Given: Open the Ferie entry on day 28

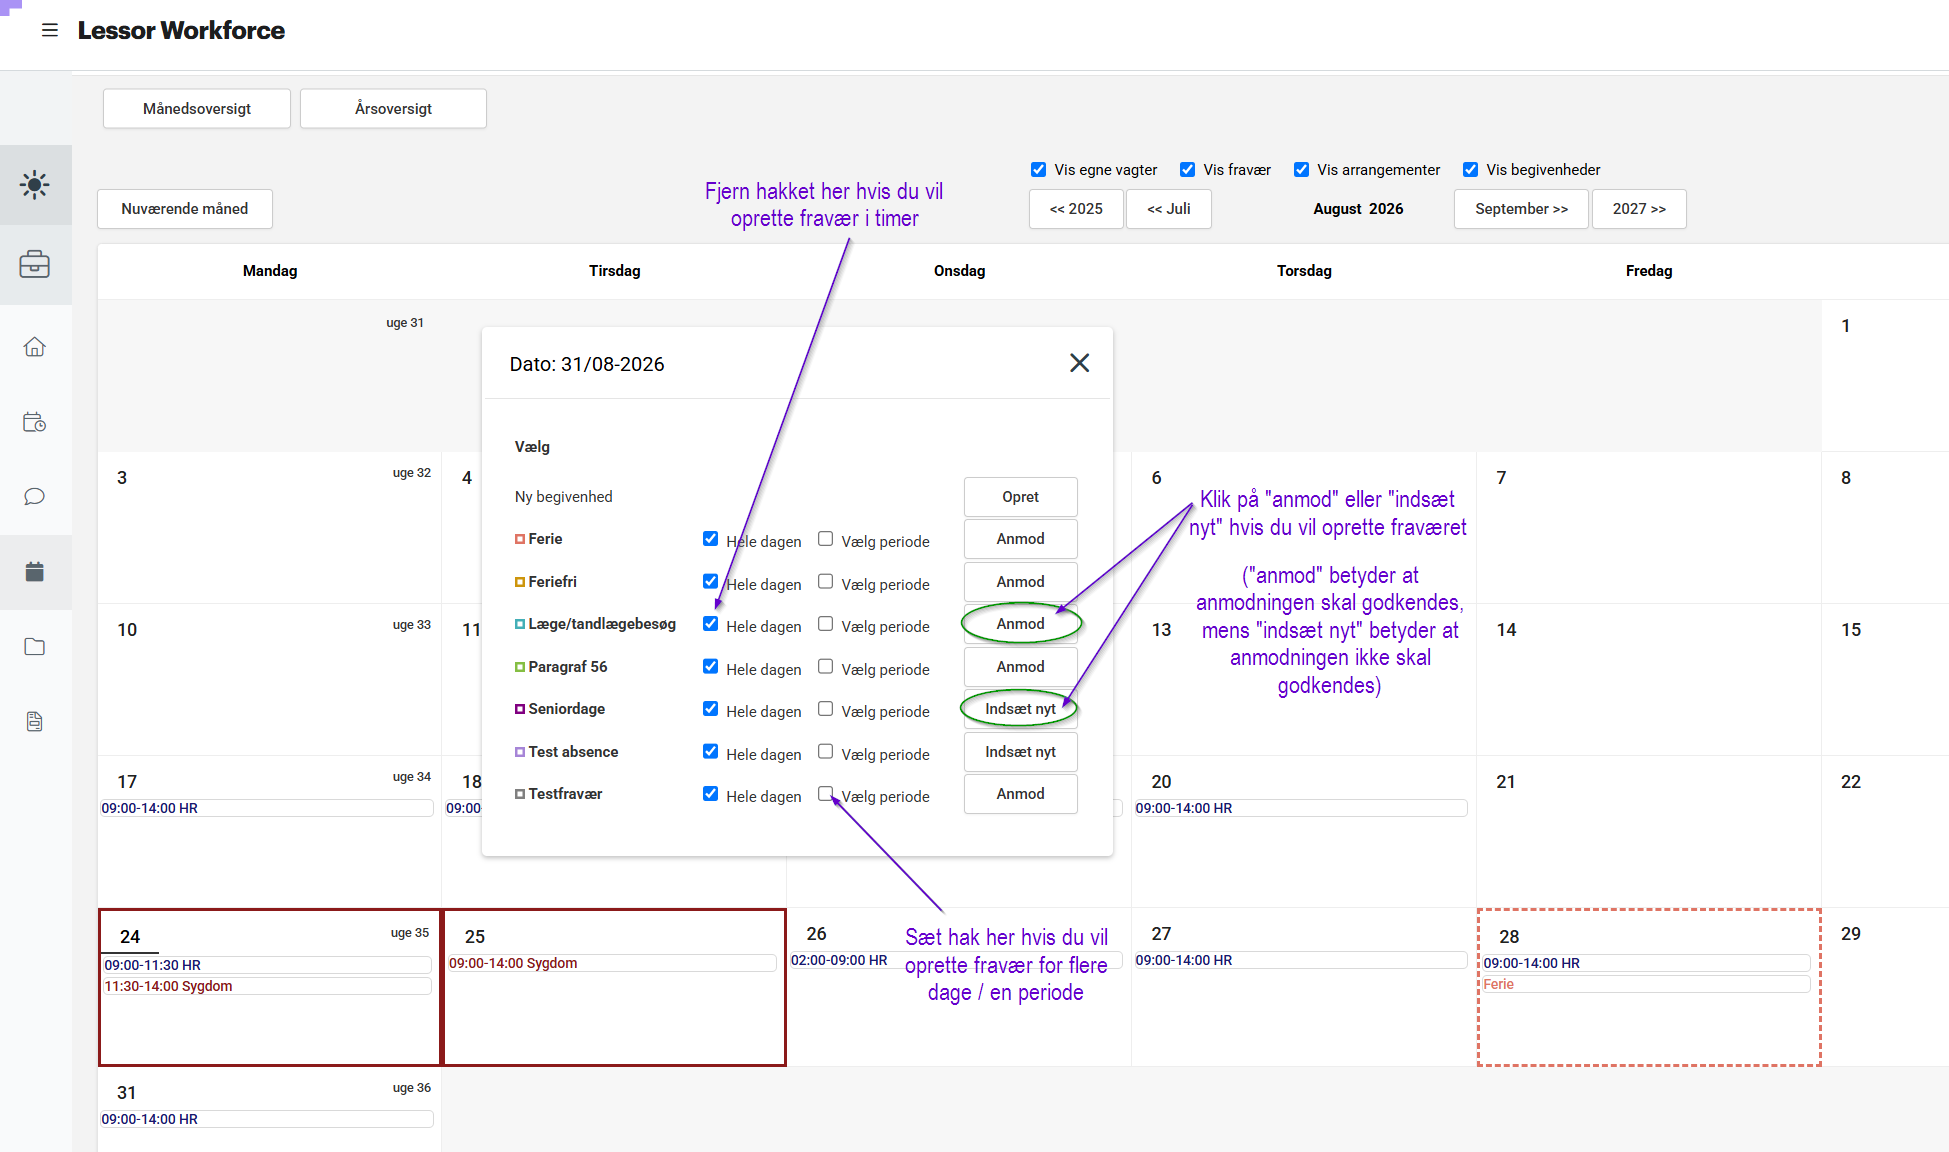Looking at the screenshot, I should pos(1646,984).
